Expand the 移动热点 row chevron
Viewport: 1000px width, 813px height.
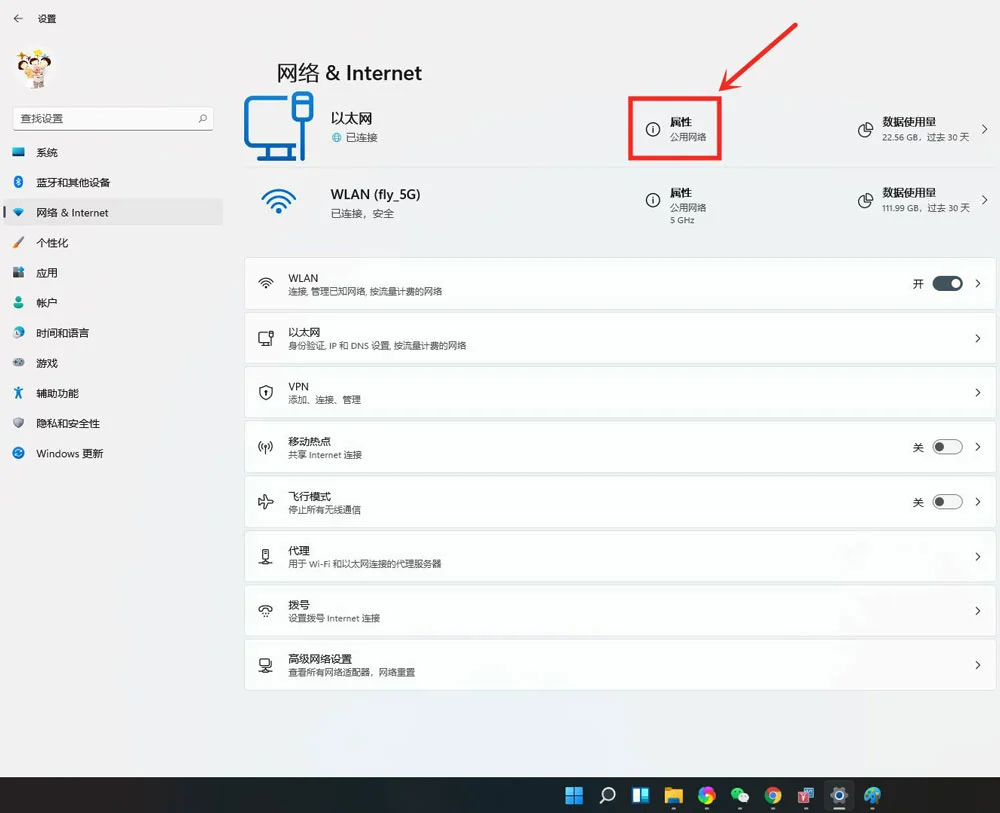(x=978, y=447)
